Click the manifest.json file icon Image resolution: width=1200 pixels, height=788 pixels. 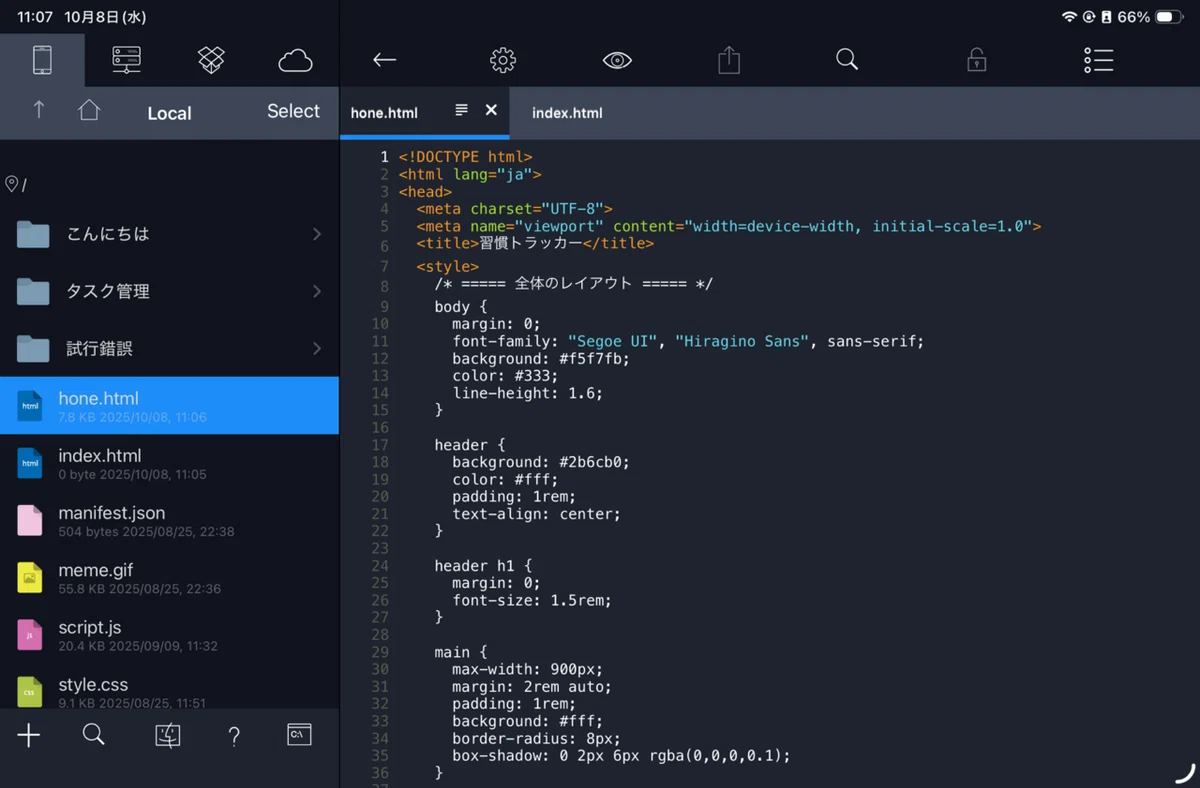[30, 520]
